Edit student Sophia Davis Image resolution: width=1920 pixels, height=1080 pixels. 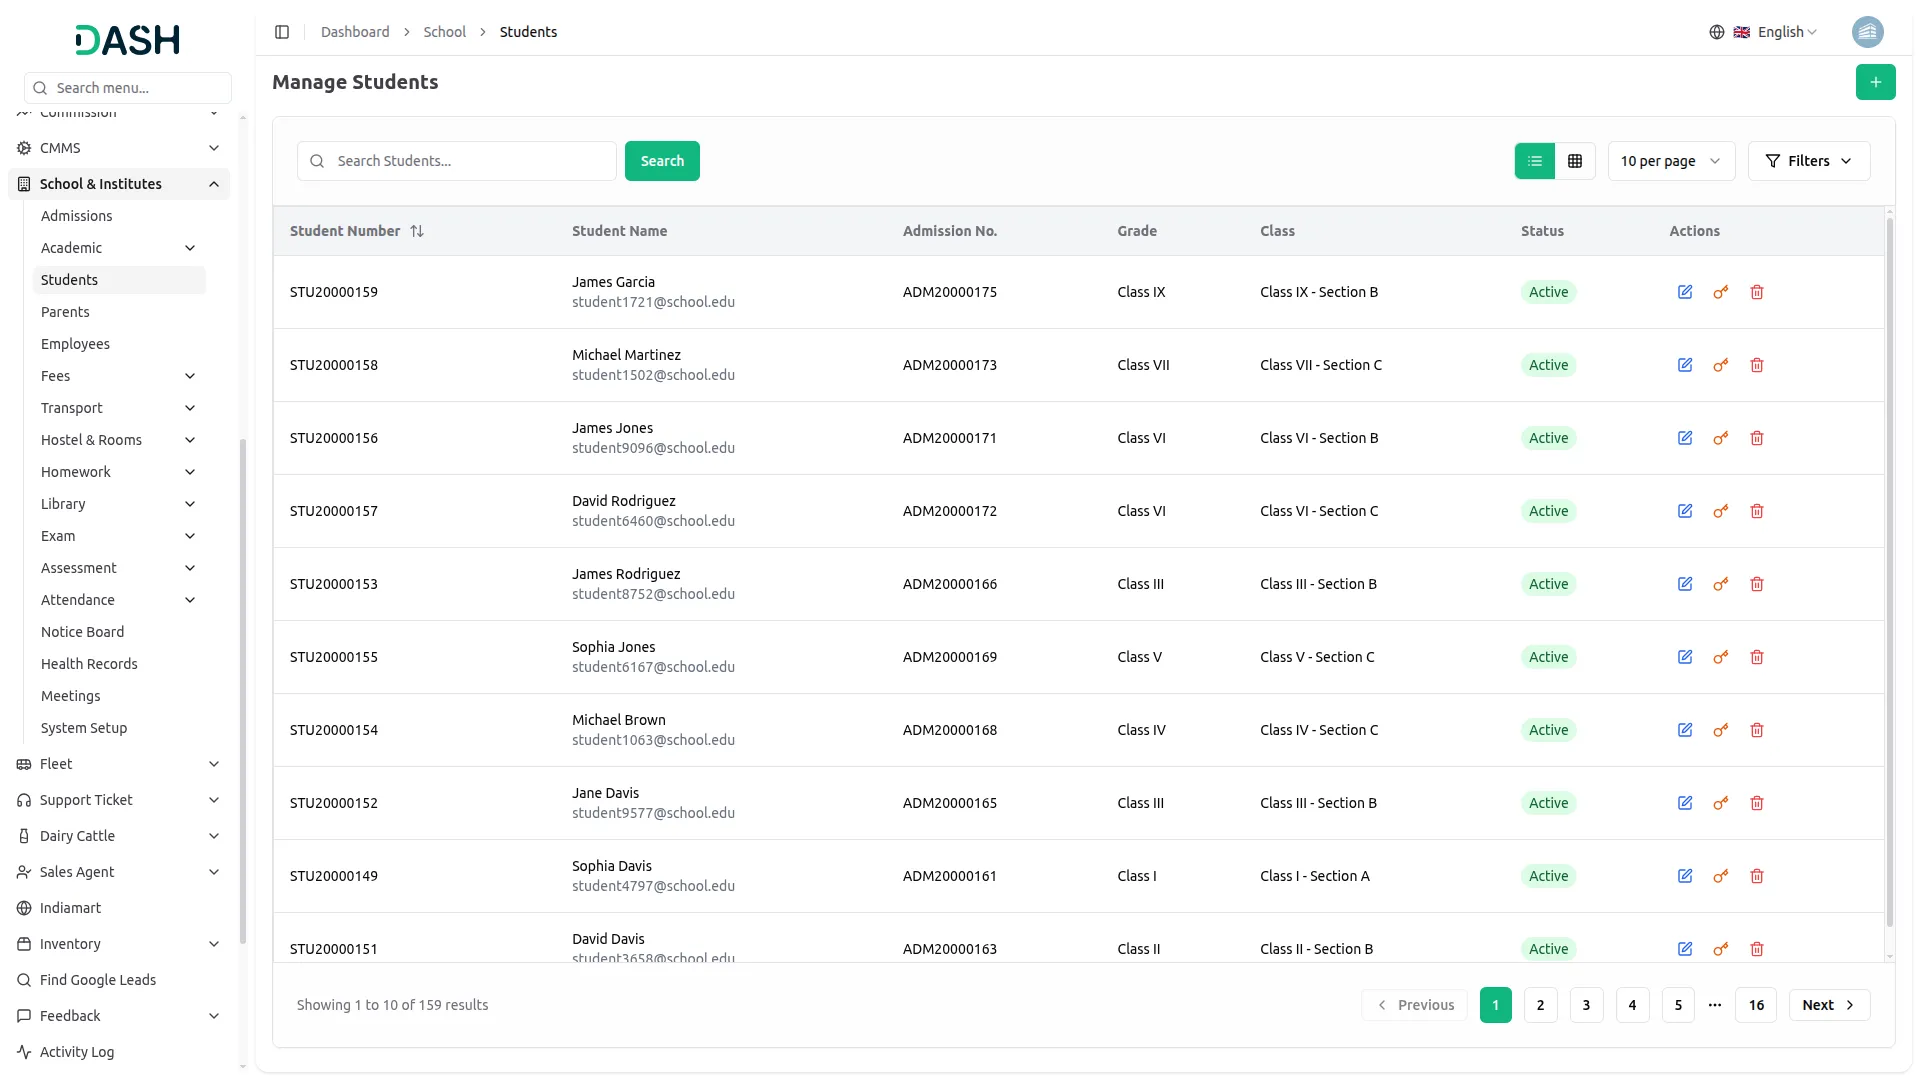click(x=1685, y=876)
